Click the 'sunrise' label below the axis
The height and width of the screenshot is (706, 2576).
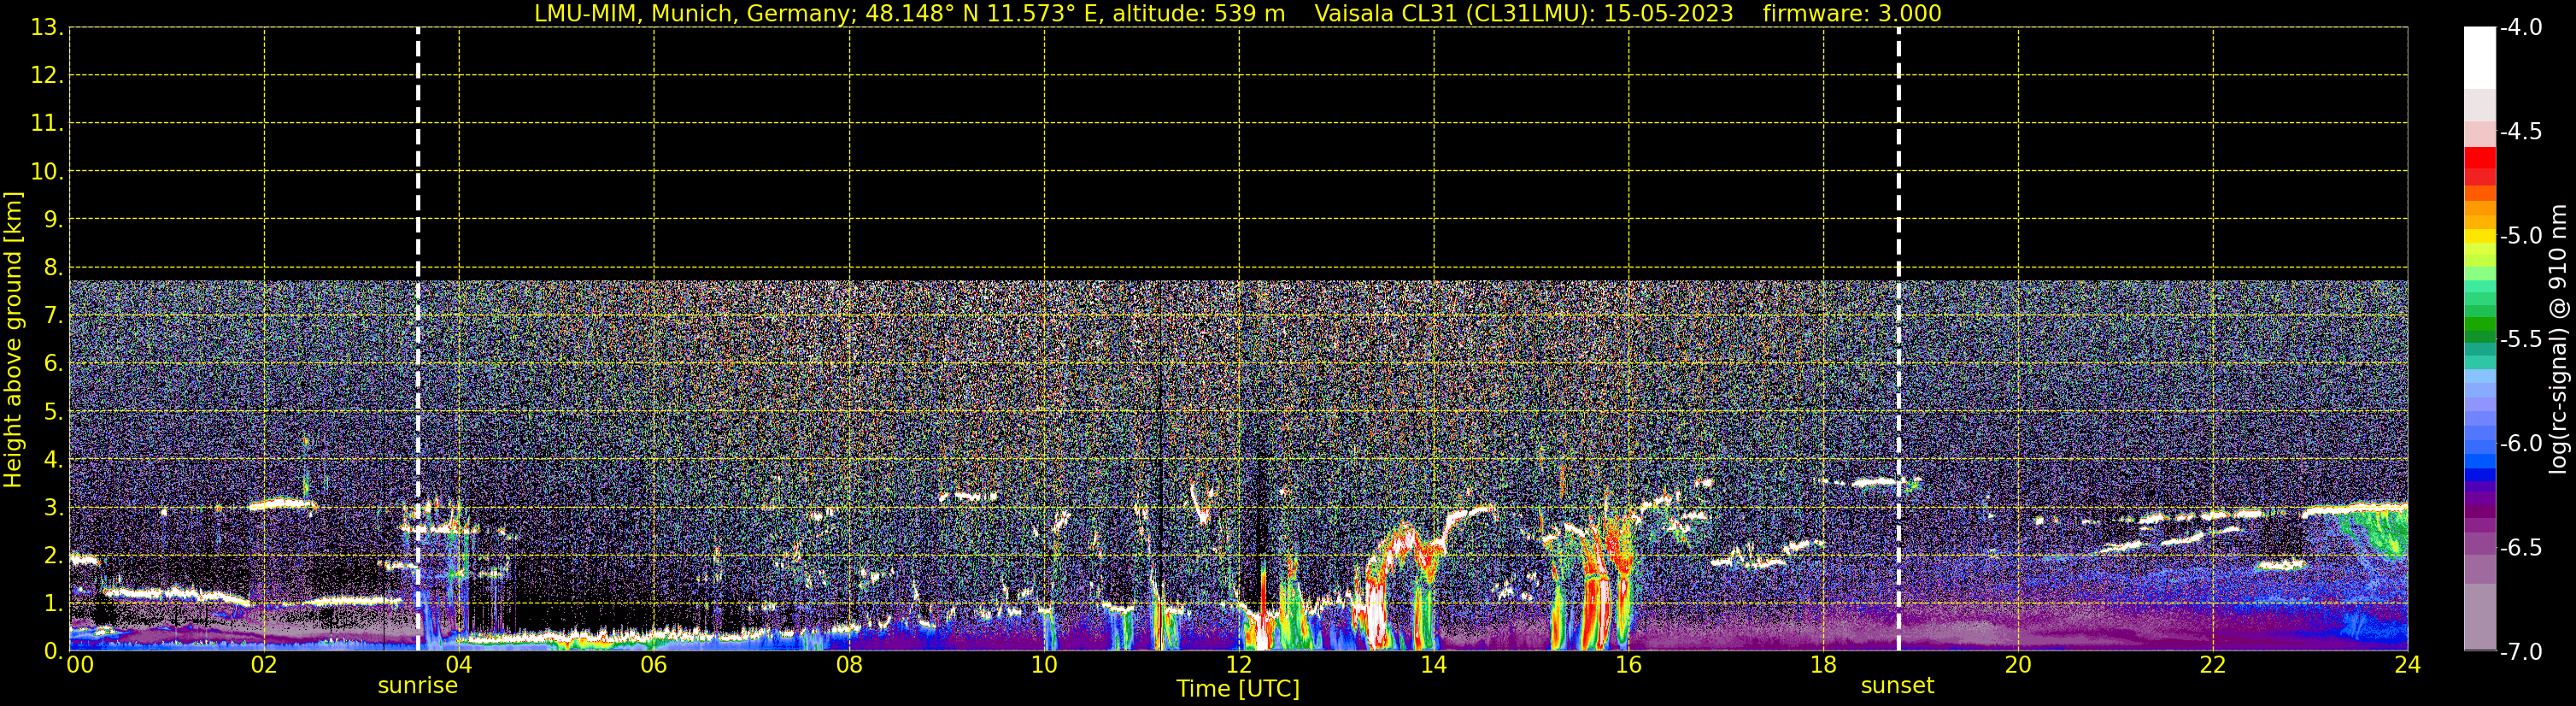417,686
